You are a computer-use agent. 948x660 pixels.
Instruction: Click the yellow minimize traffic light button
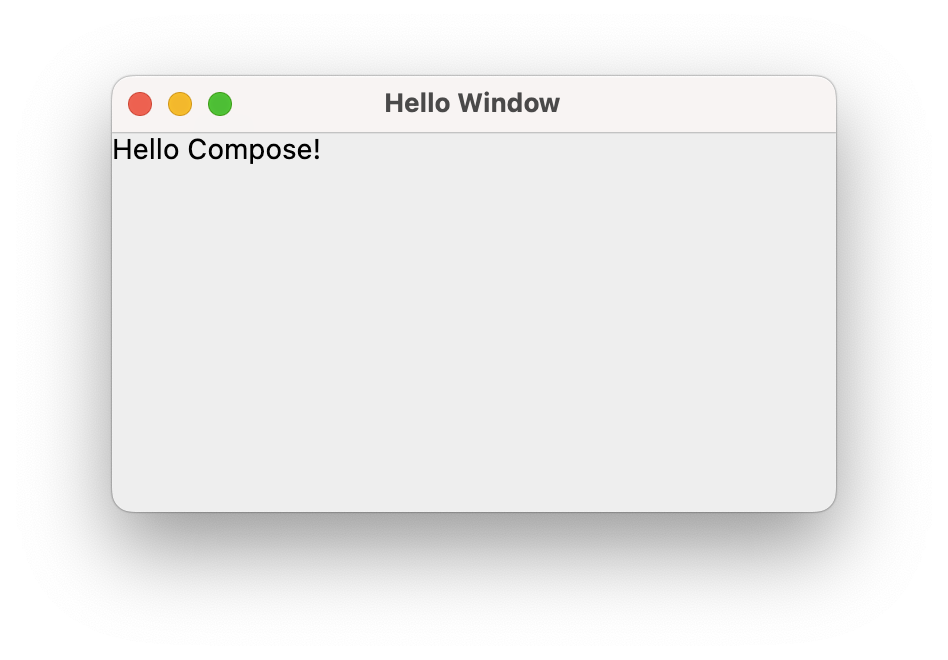(180, 103)
